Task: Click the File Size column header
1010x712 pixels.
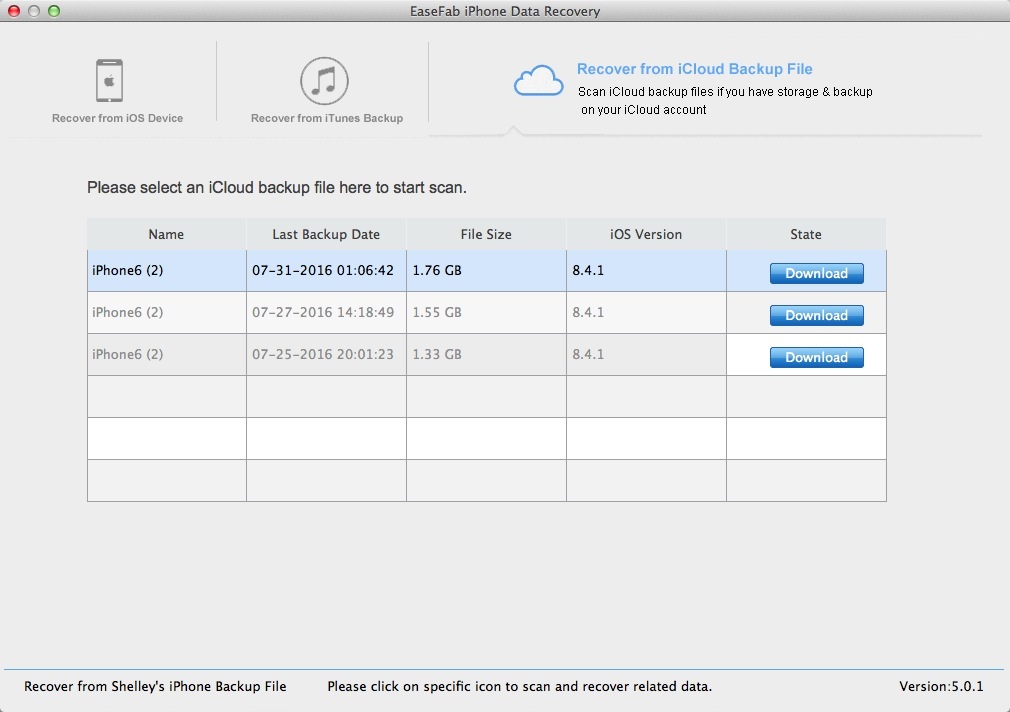Action: tap(486, 235)
